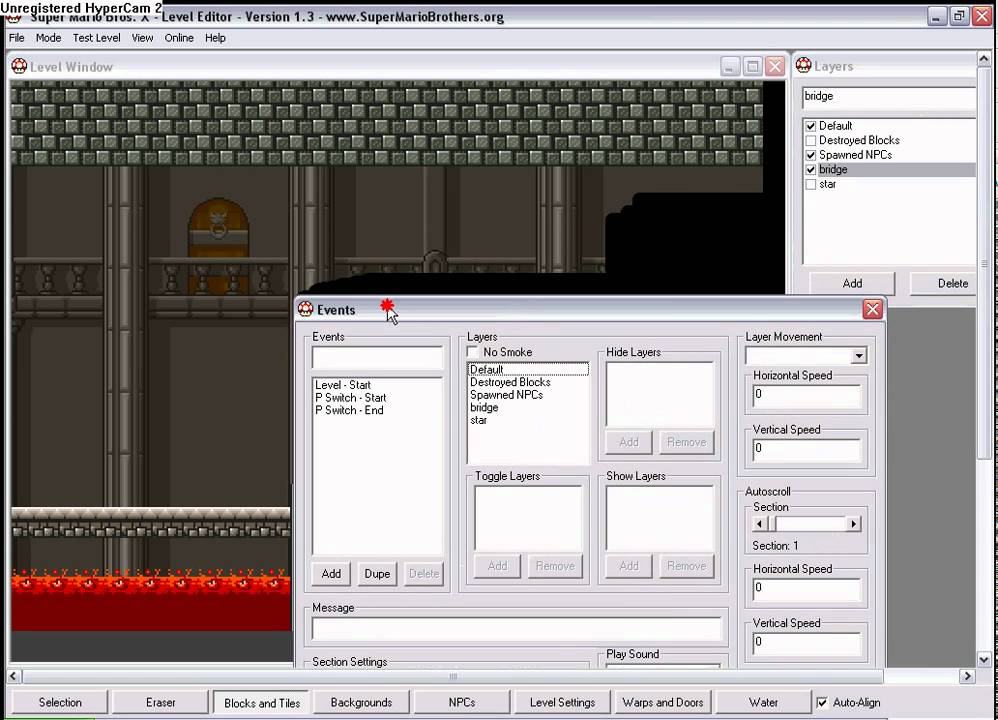
Task: Select bridge in Events layers list
Action: tap(484, 407)
